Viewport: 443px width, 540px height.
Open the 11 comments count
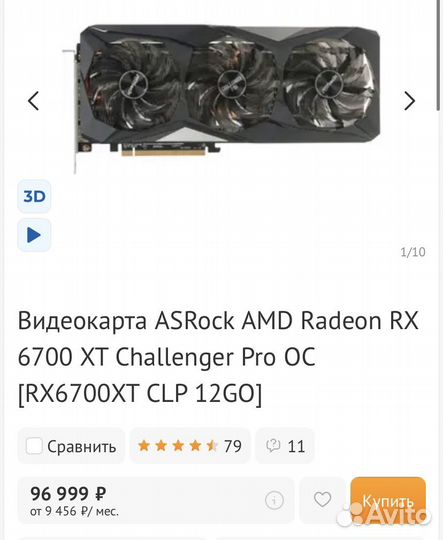(x=296, y=447)
